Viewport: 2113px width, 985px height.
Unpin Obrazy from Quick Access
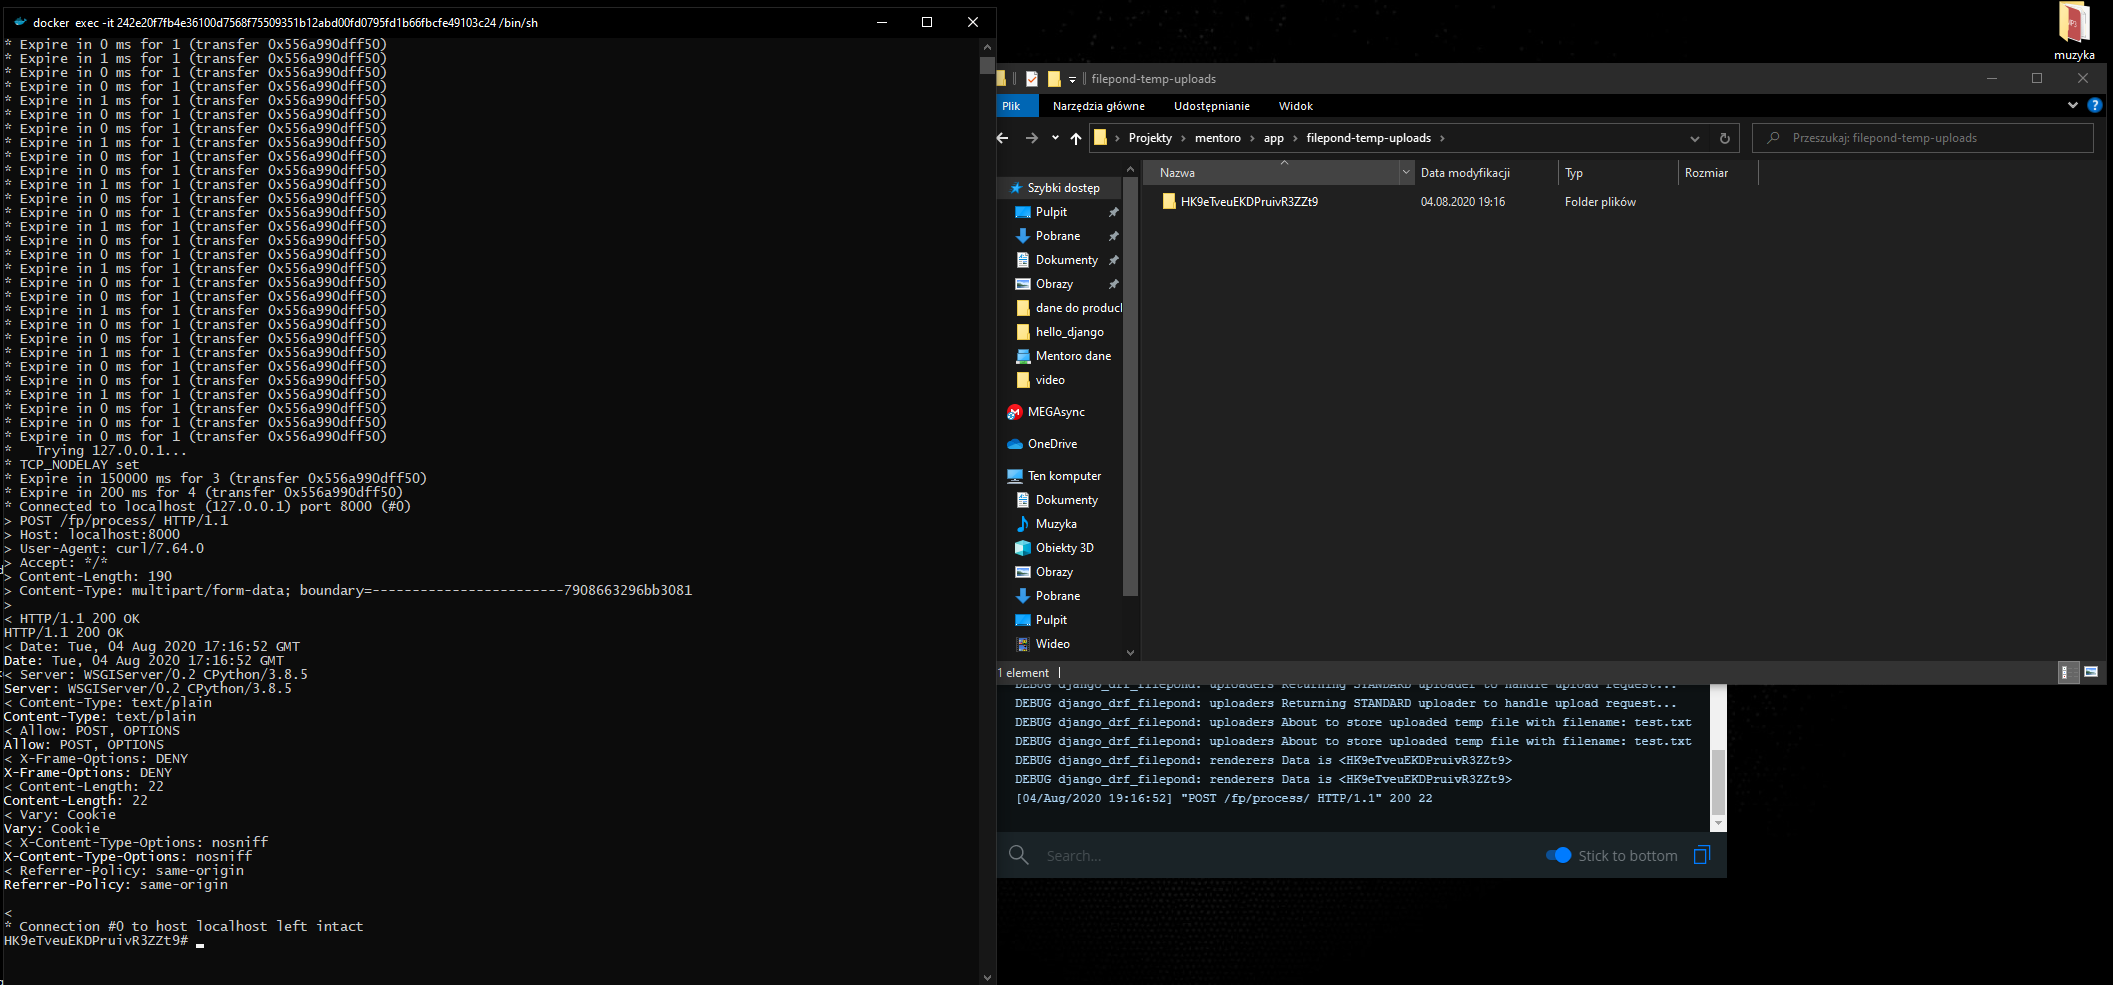1113,283
